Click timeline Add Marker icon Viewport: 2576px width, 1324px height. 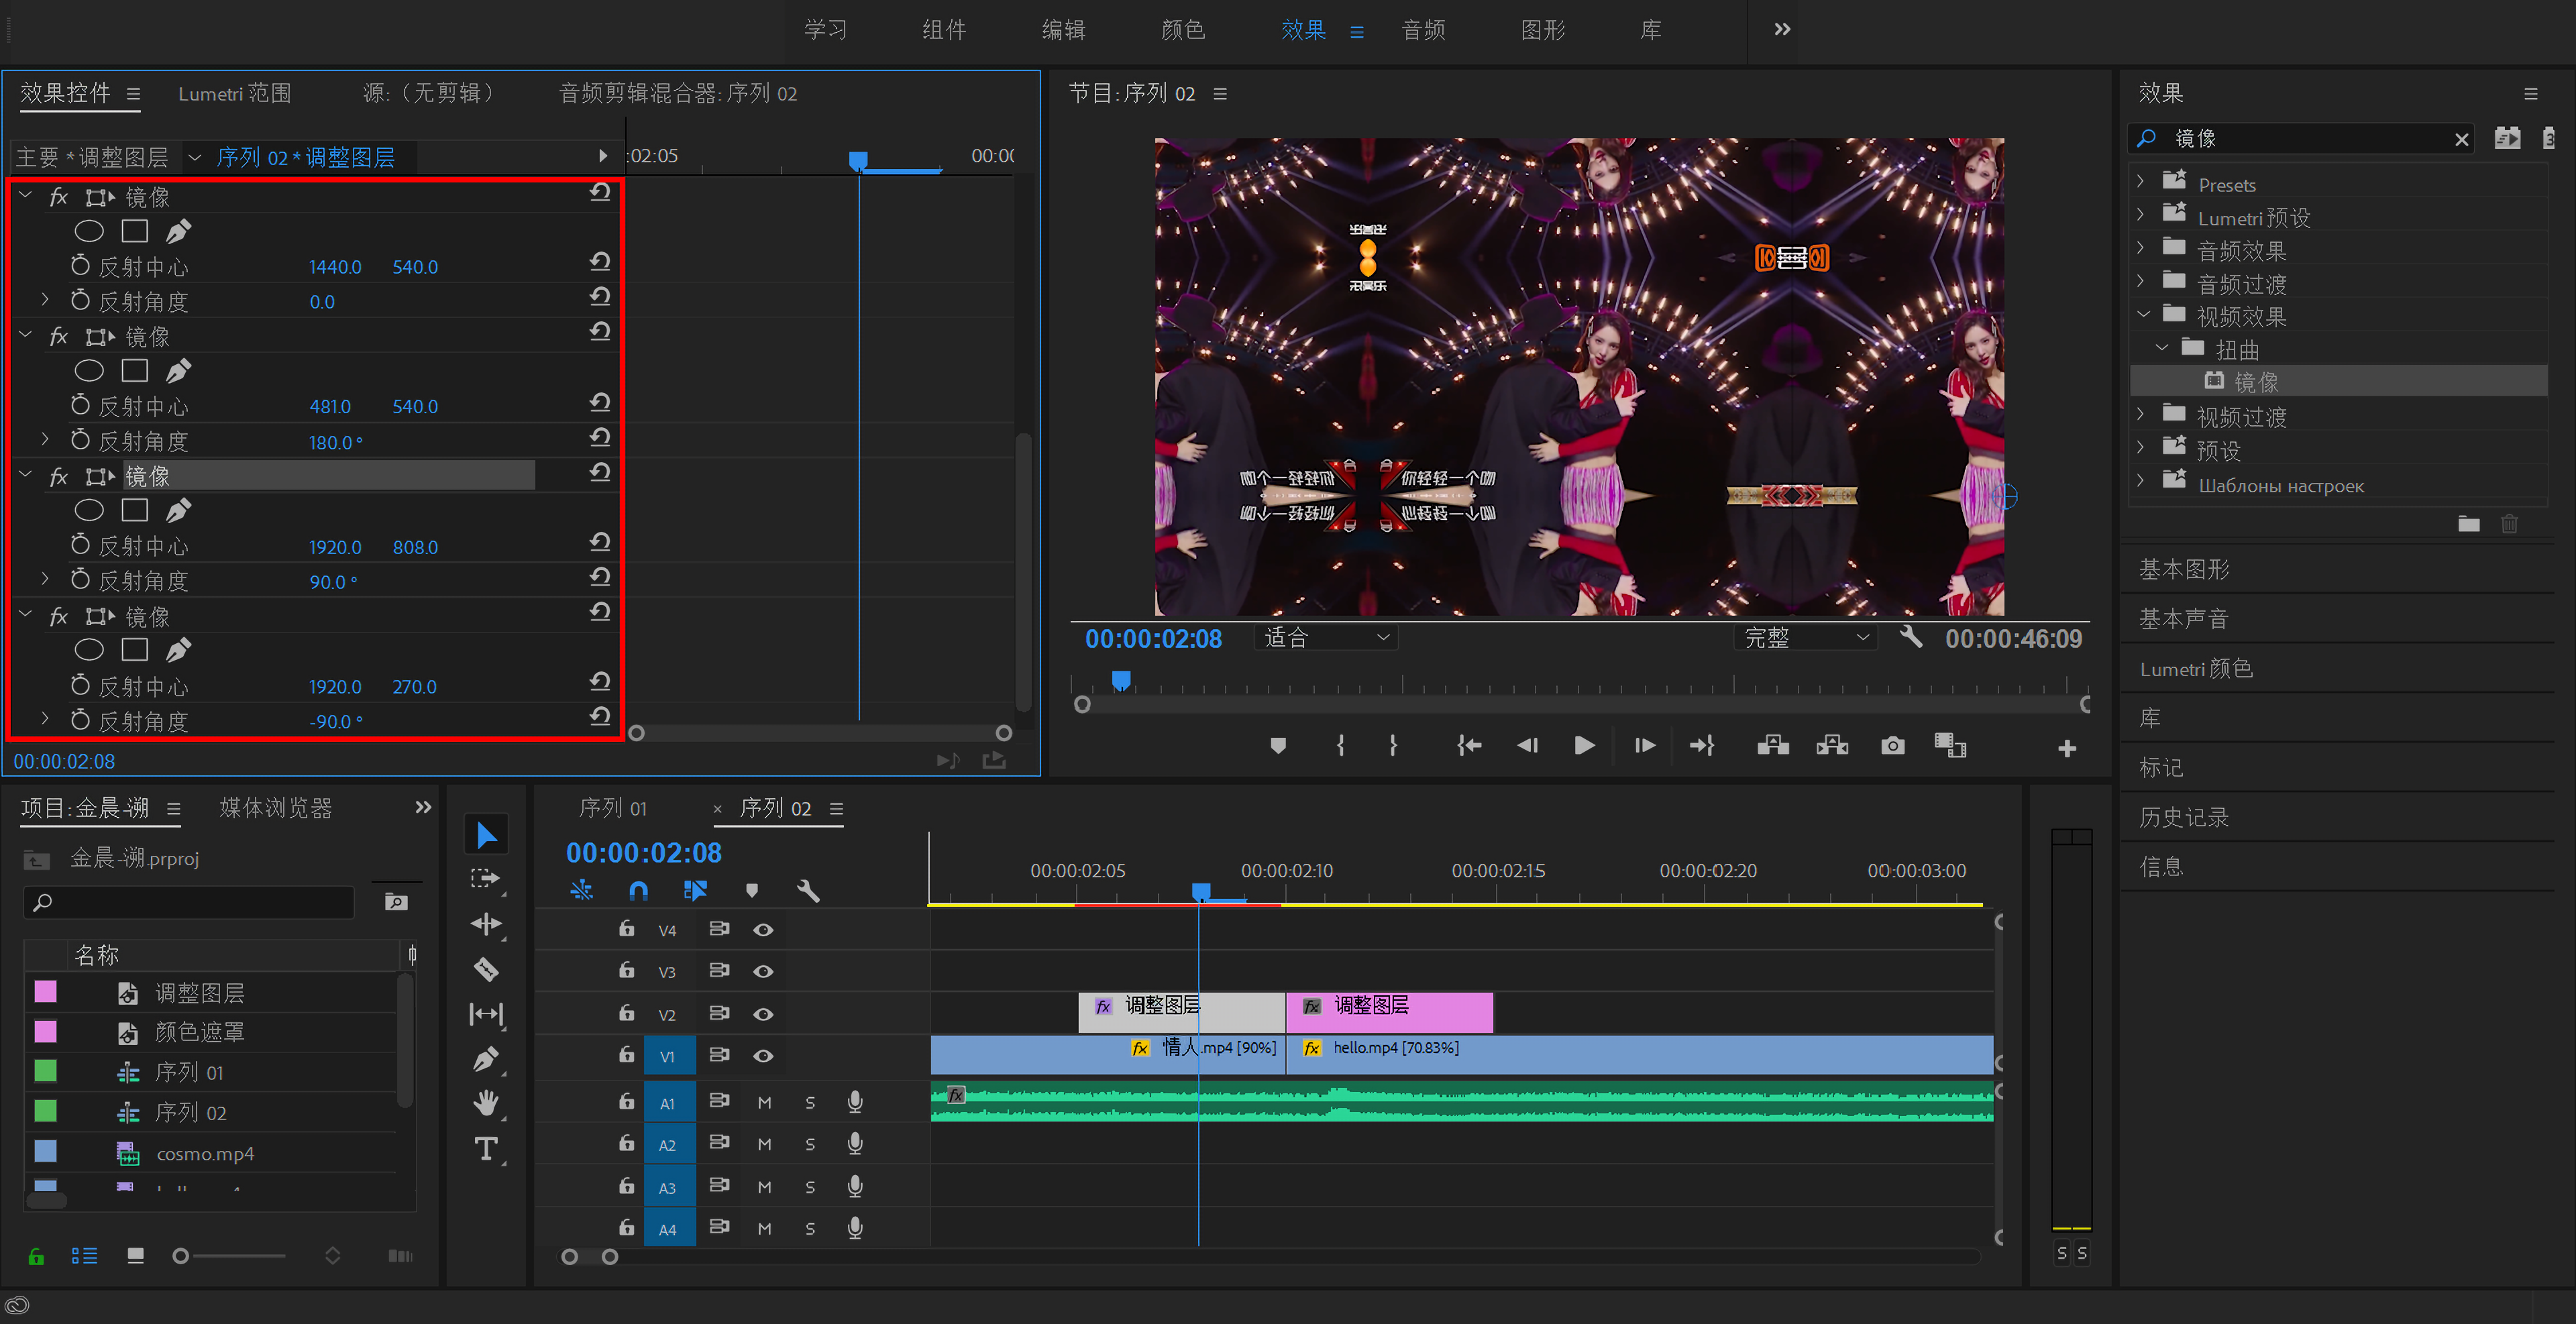pyautogui.click(x=752, y=890)
